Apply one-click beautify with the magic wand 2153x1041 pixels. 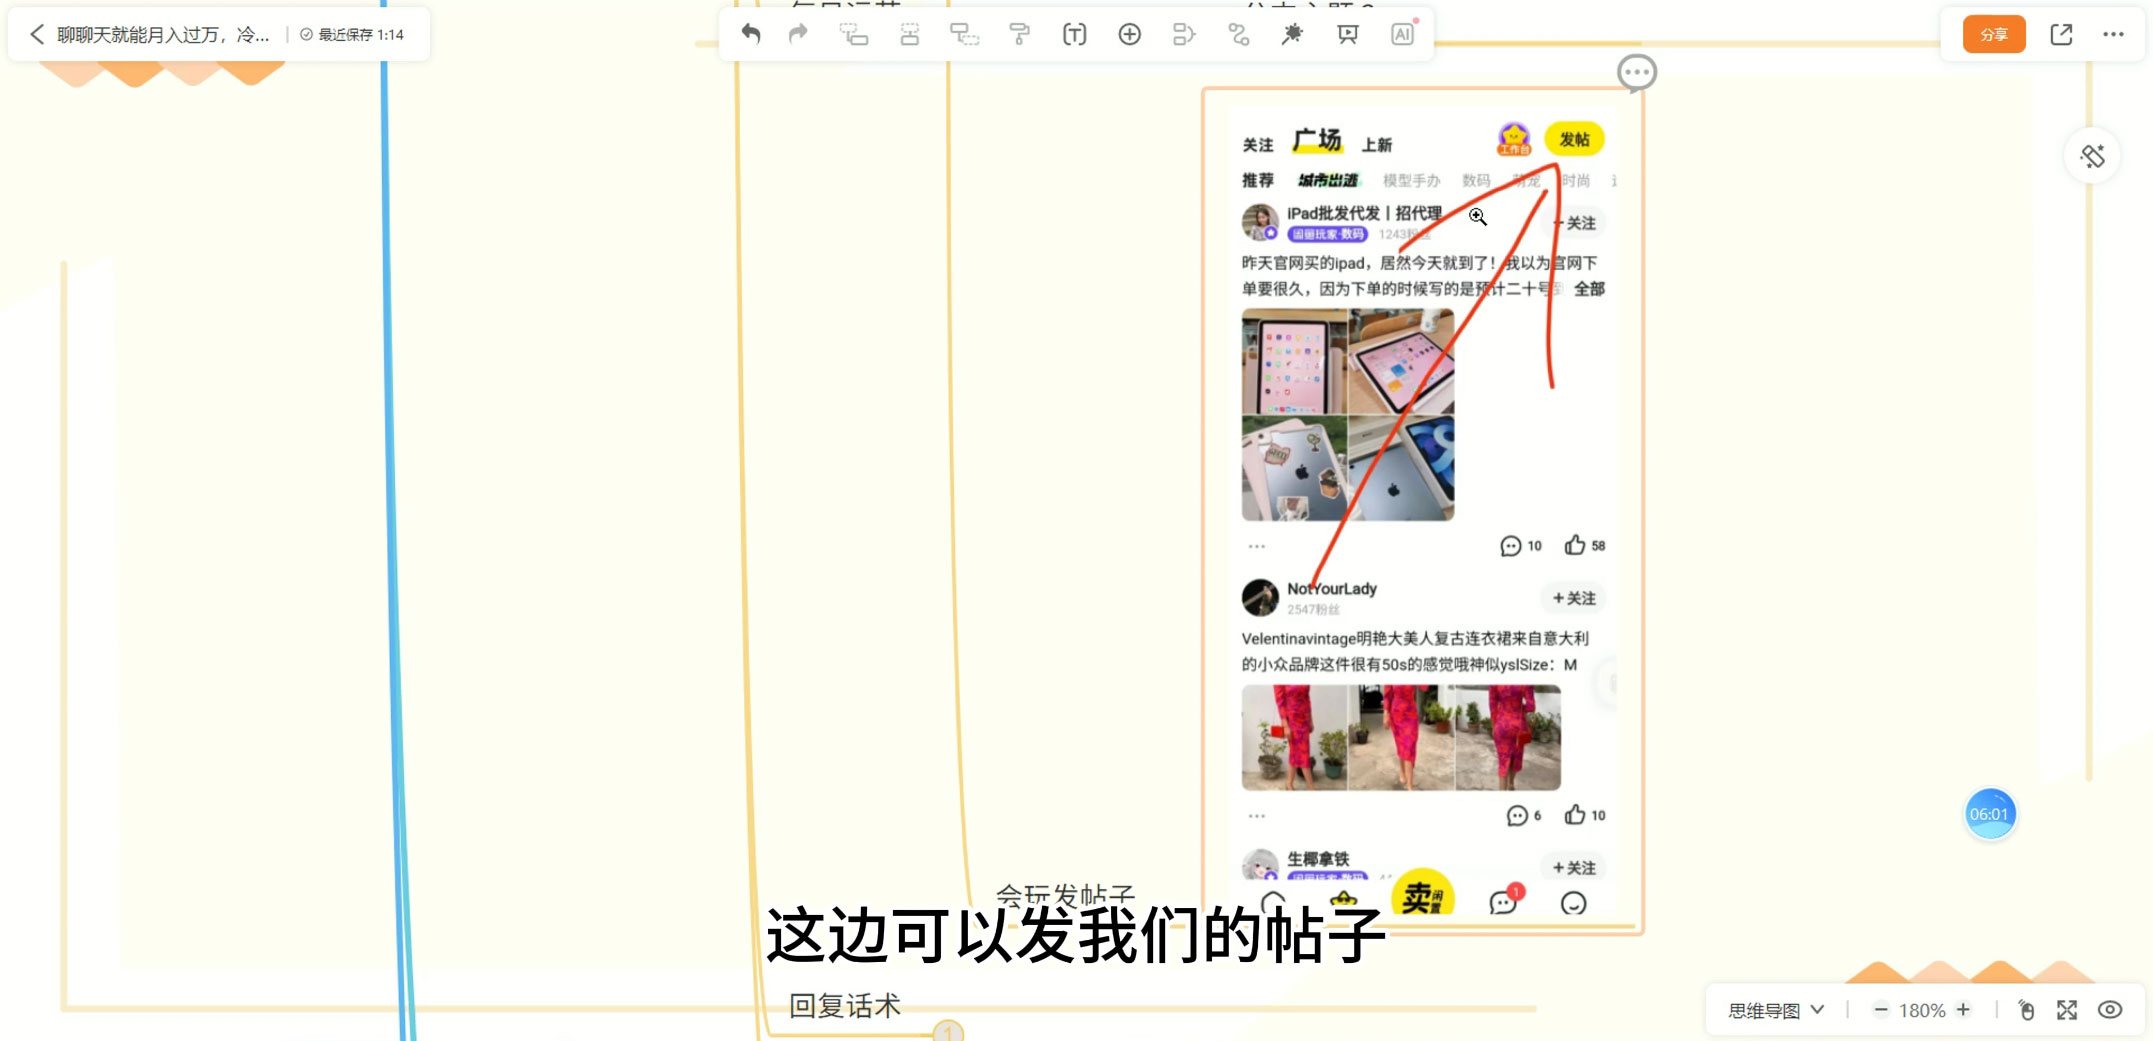click(x=1292, y=34)
